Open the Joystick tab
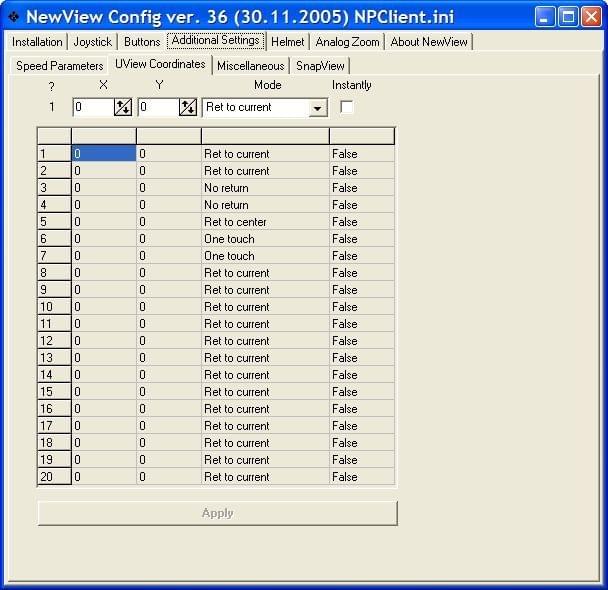 (x=92, y=42)
